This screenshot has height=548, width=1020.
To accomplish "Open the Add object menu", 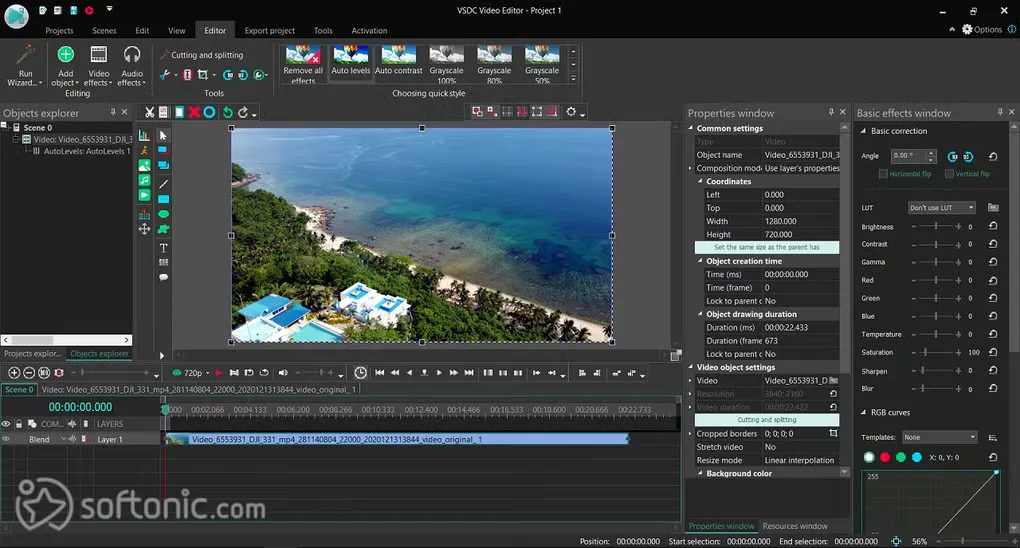I will tap(65, 65).
